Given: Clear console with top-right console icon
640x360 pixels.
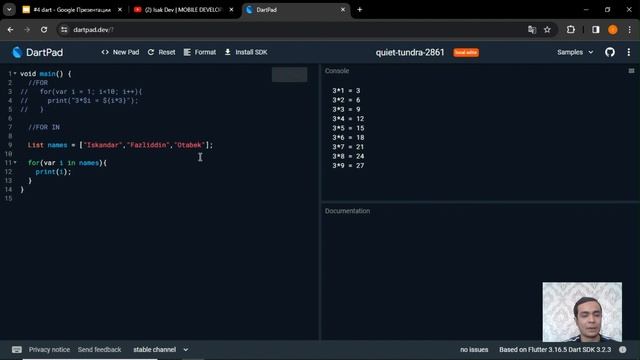Looking at the screenshot, I should coord(631,71).
